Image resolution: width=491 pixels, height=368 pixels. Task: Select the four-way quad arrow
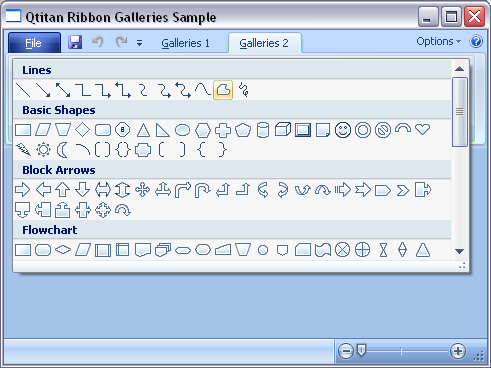143,190
